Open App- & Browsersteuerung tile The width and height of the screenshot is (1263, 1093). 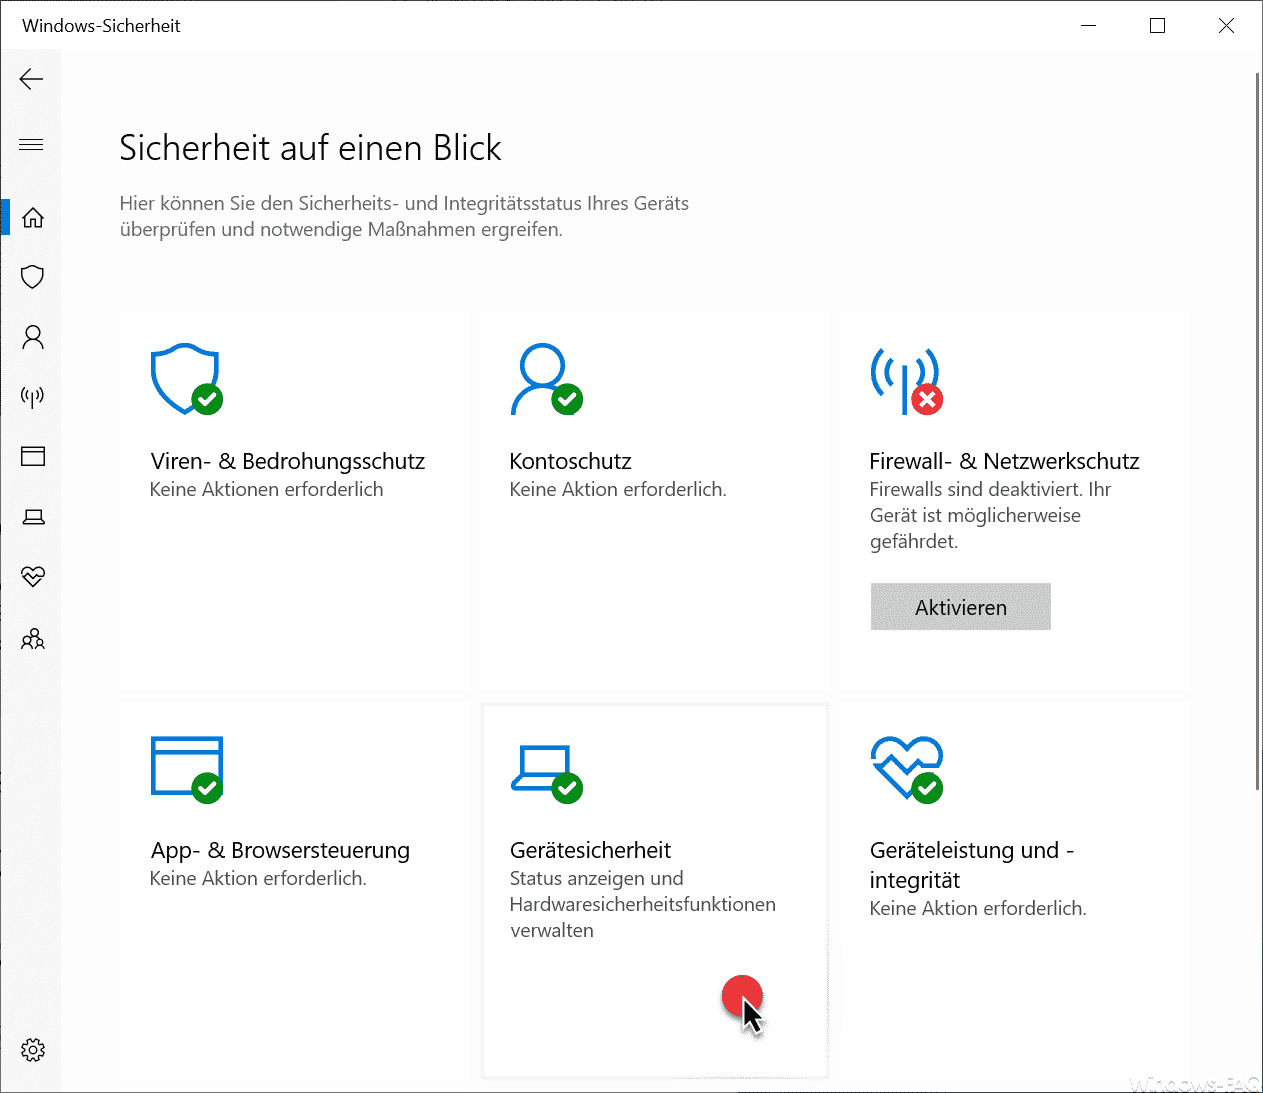pyautogui.click(x=294, y=890)
